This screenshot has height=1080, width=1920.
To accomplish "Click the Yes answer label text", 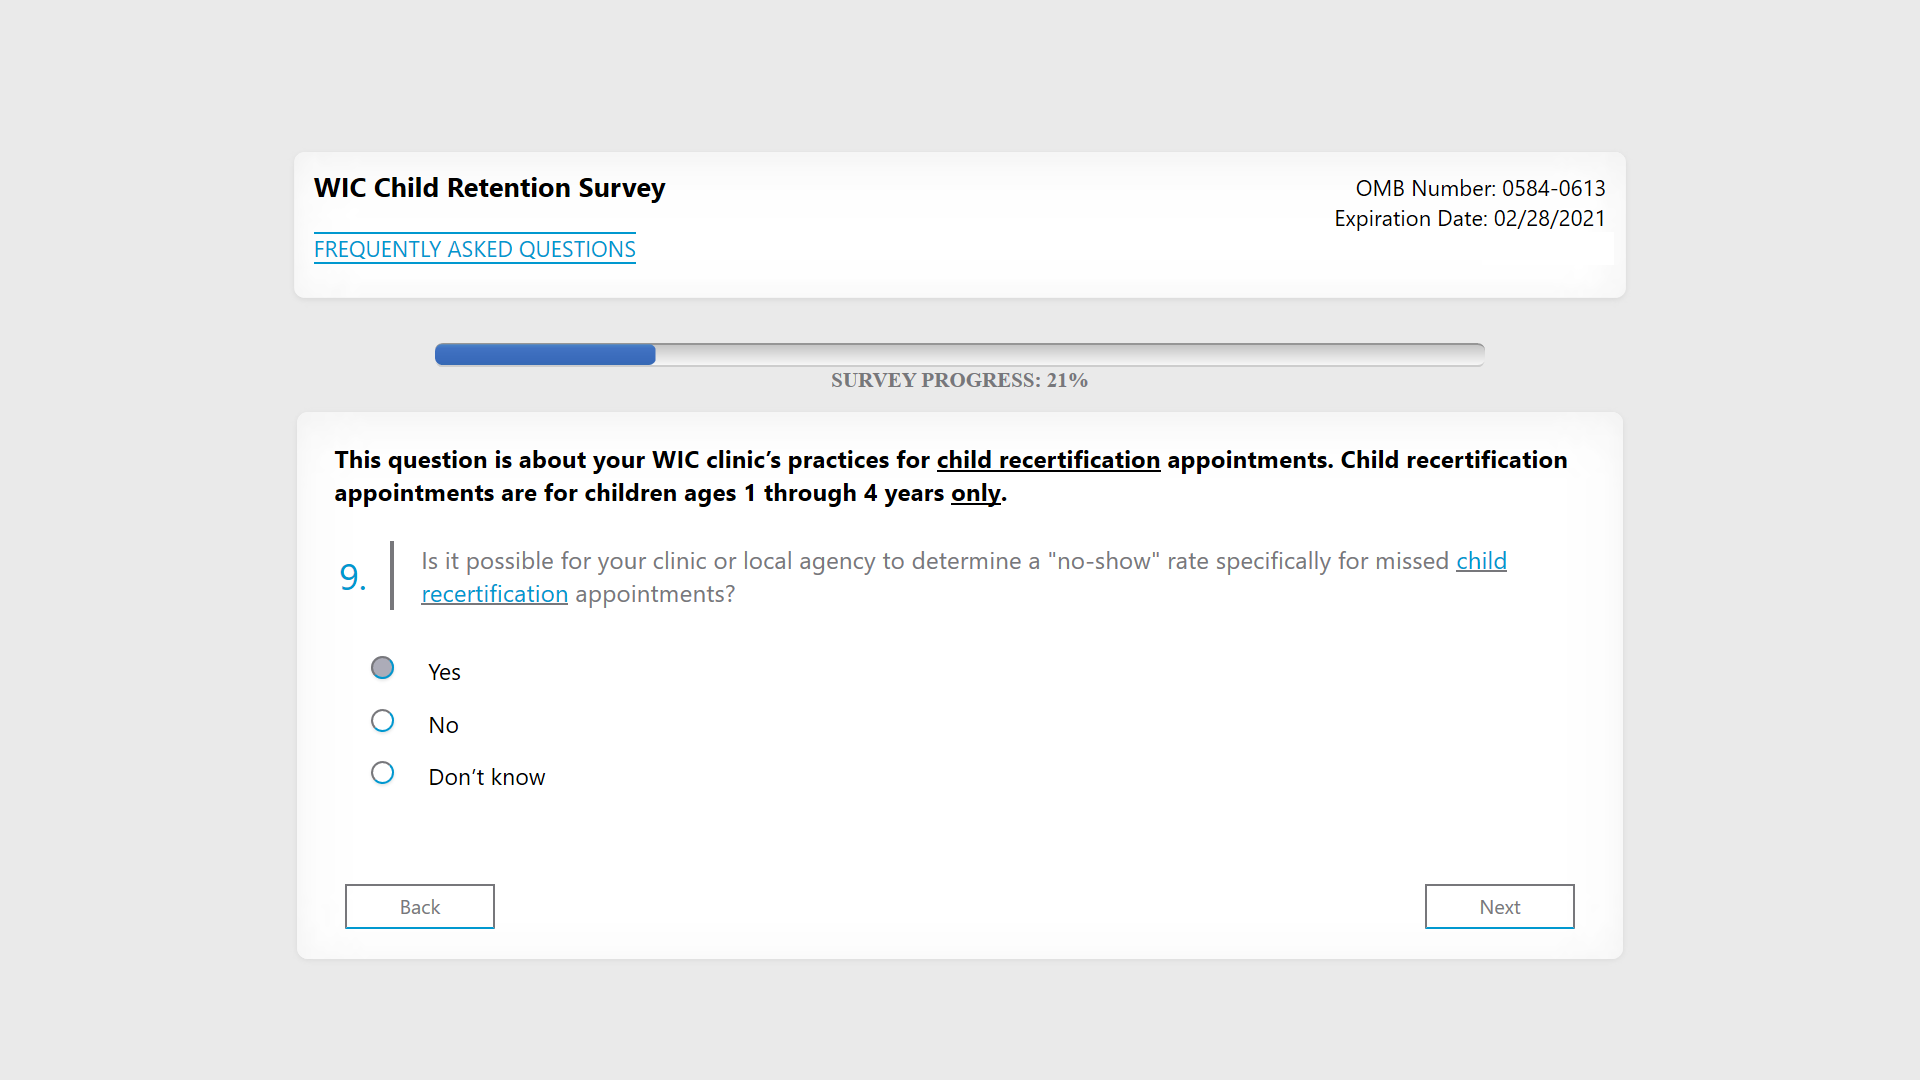I will (444, 672).
